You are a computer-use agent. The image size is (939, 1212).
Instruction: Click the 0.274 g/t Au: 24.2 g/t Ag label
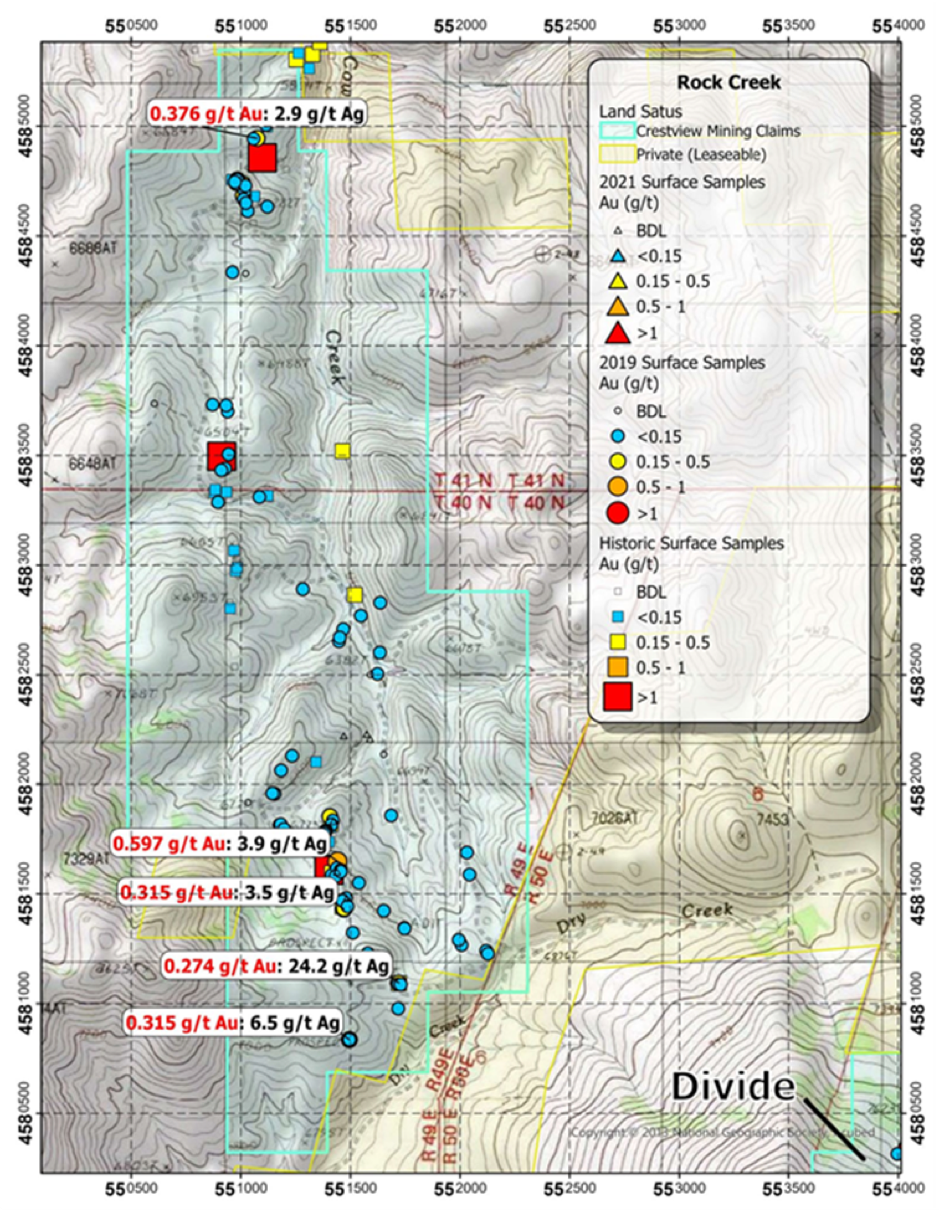point(276,966)
